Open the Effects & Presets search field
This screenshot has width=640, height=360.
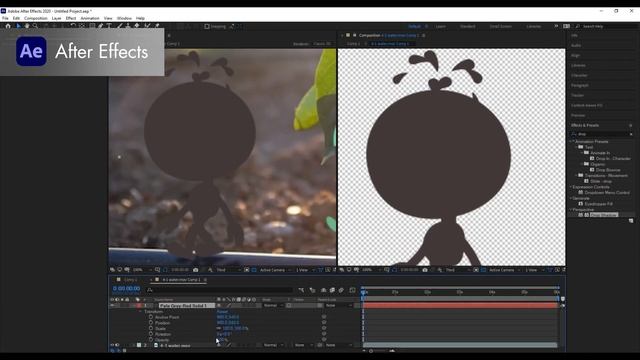click(x=602, y=134)
